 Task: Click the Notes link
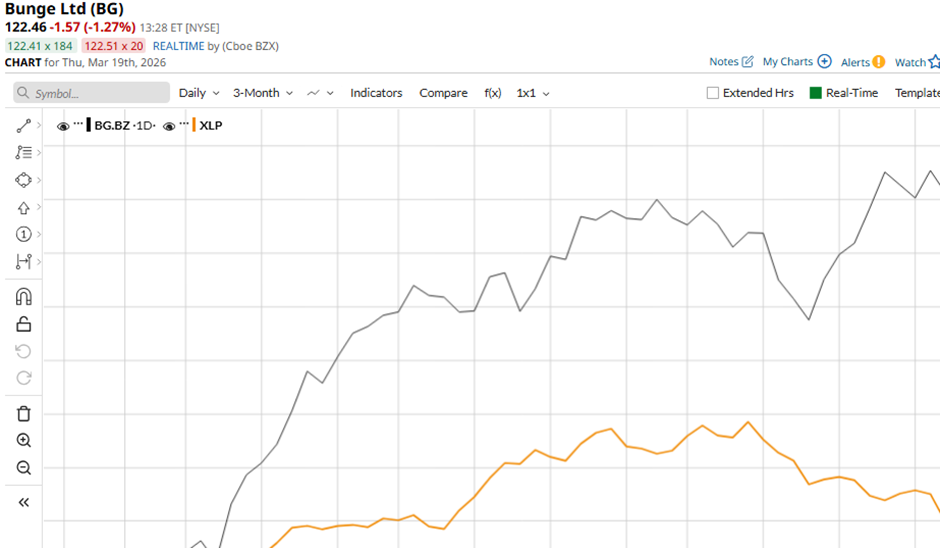[724, 61]
